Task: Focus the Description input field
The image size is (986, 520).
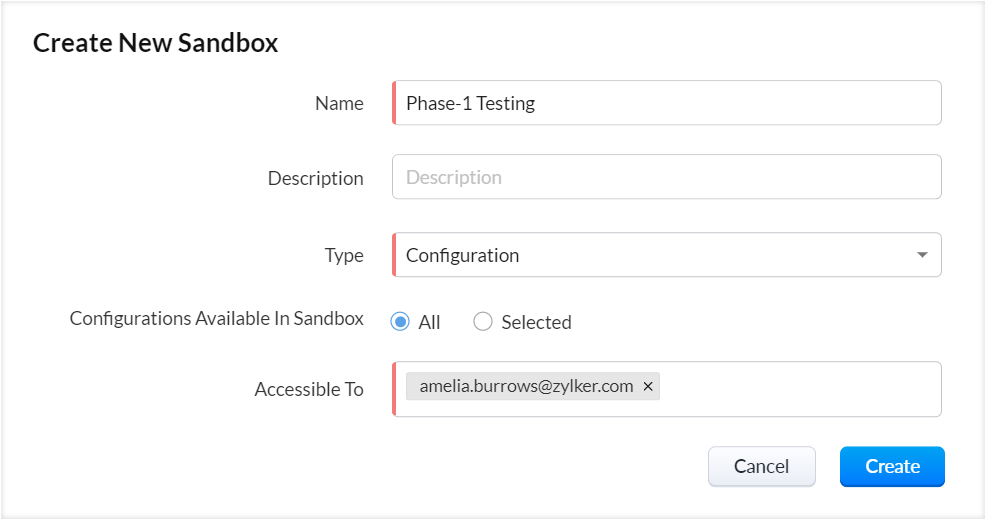Action: [x=667, y=177]
